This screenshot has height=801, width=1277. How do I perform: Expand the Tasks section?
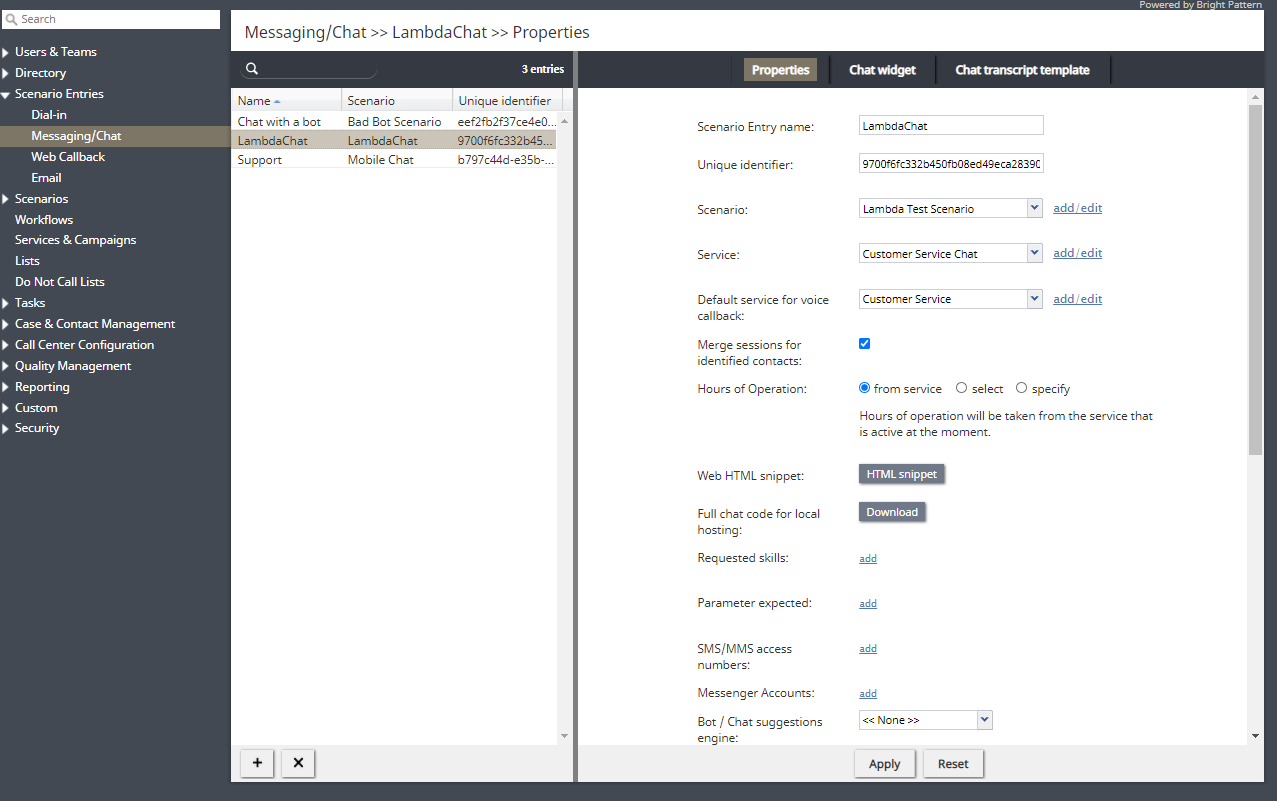pyautogui.click(x=6, y=303)
